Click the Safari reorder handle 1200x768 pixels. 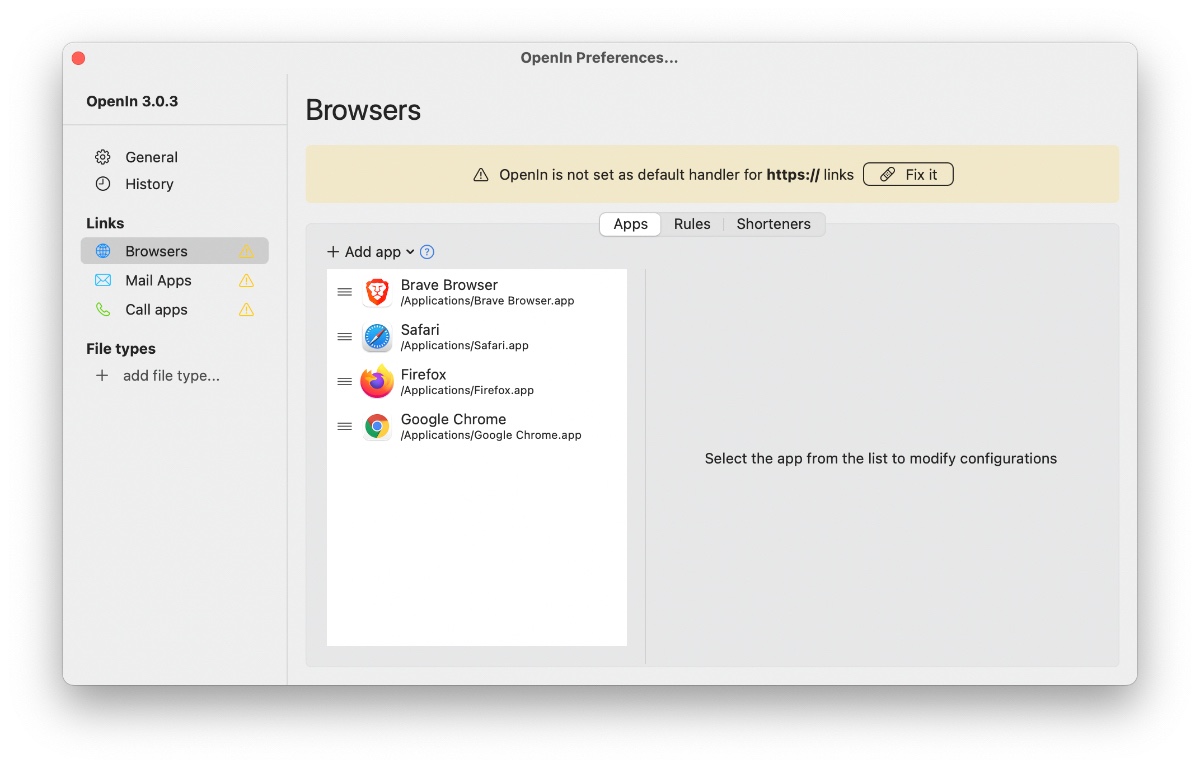pyautogui.click(x=345, y=337)
